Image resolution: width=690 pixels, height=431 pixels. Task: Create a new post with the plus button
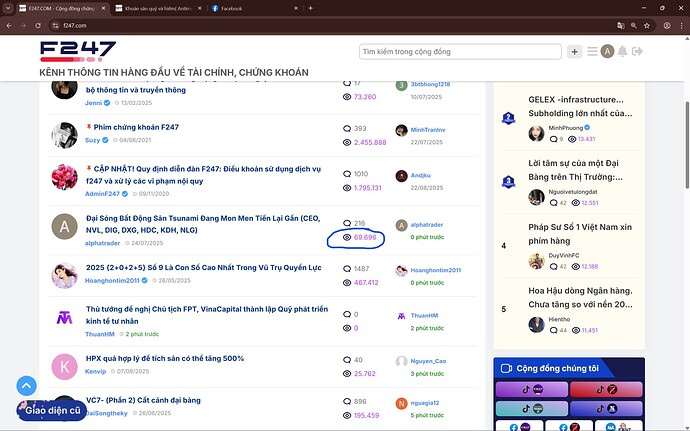tap(574, 52)
